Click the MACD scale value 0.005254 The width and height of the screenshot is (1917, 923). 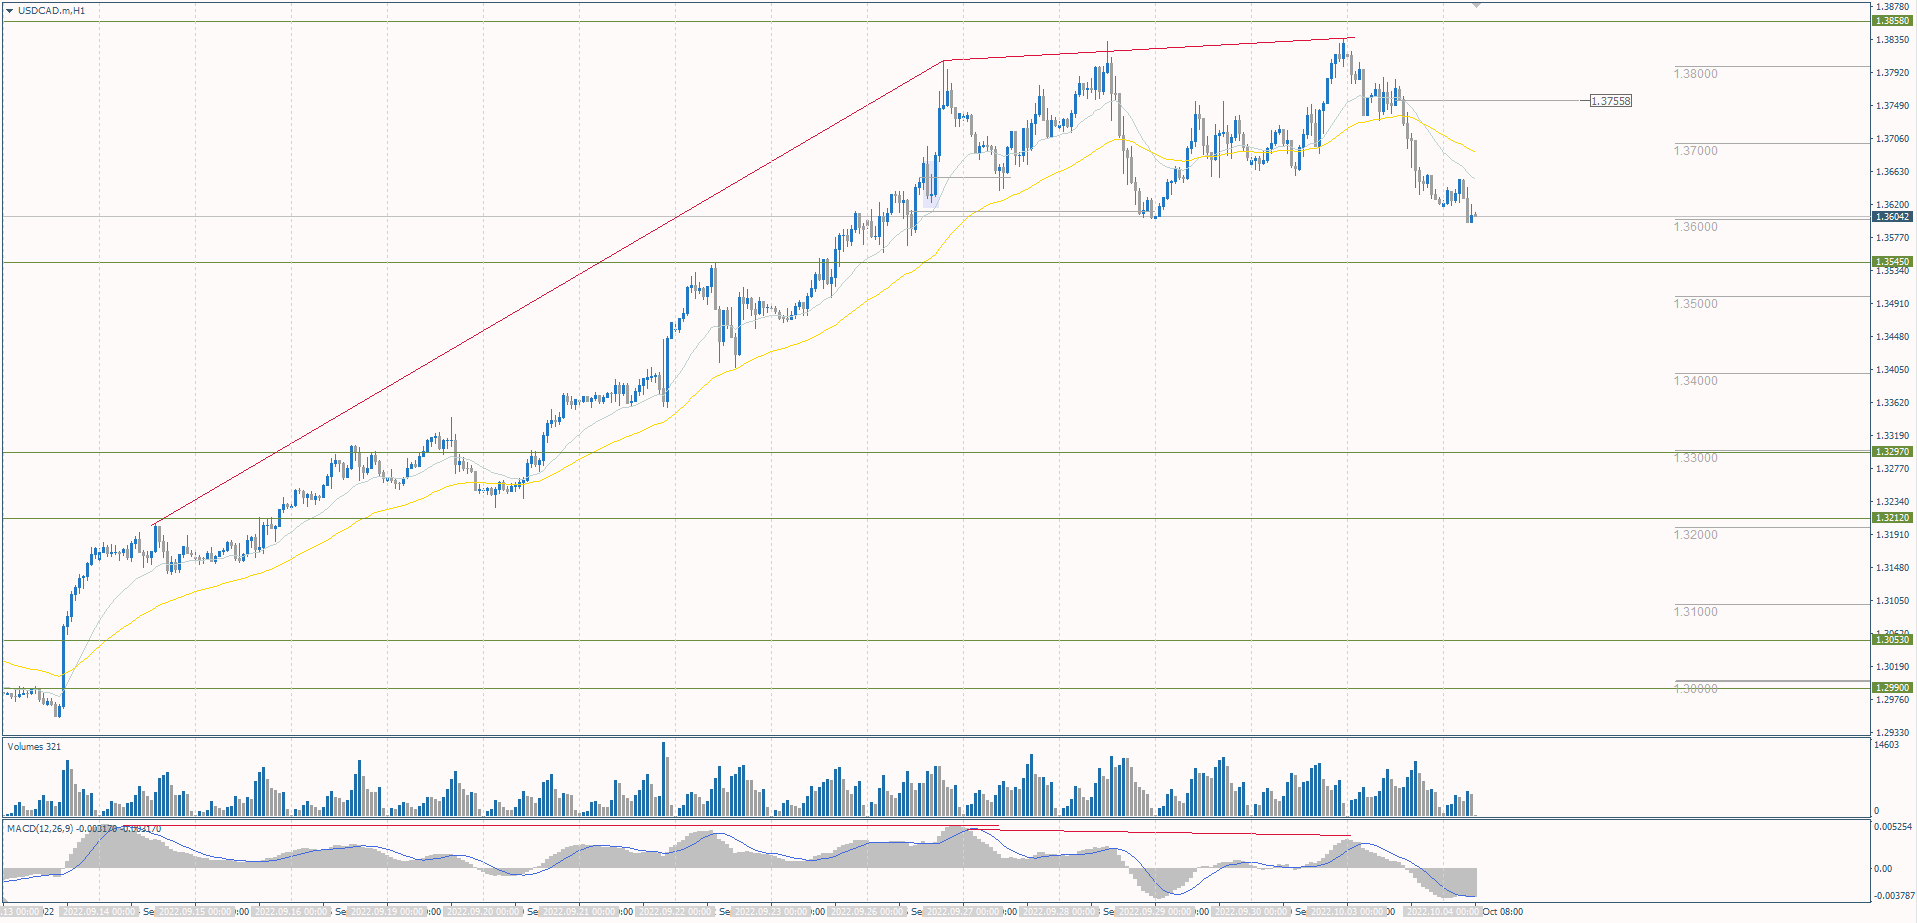(x=1894, y=827)
